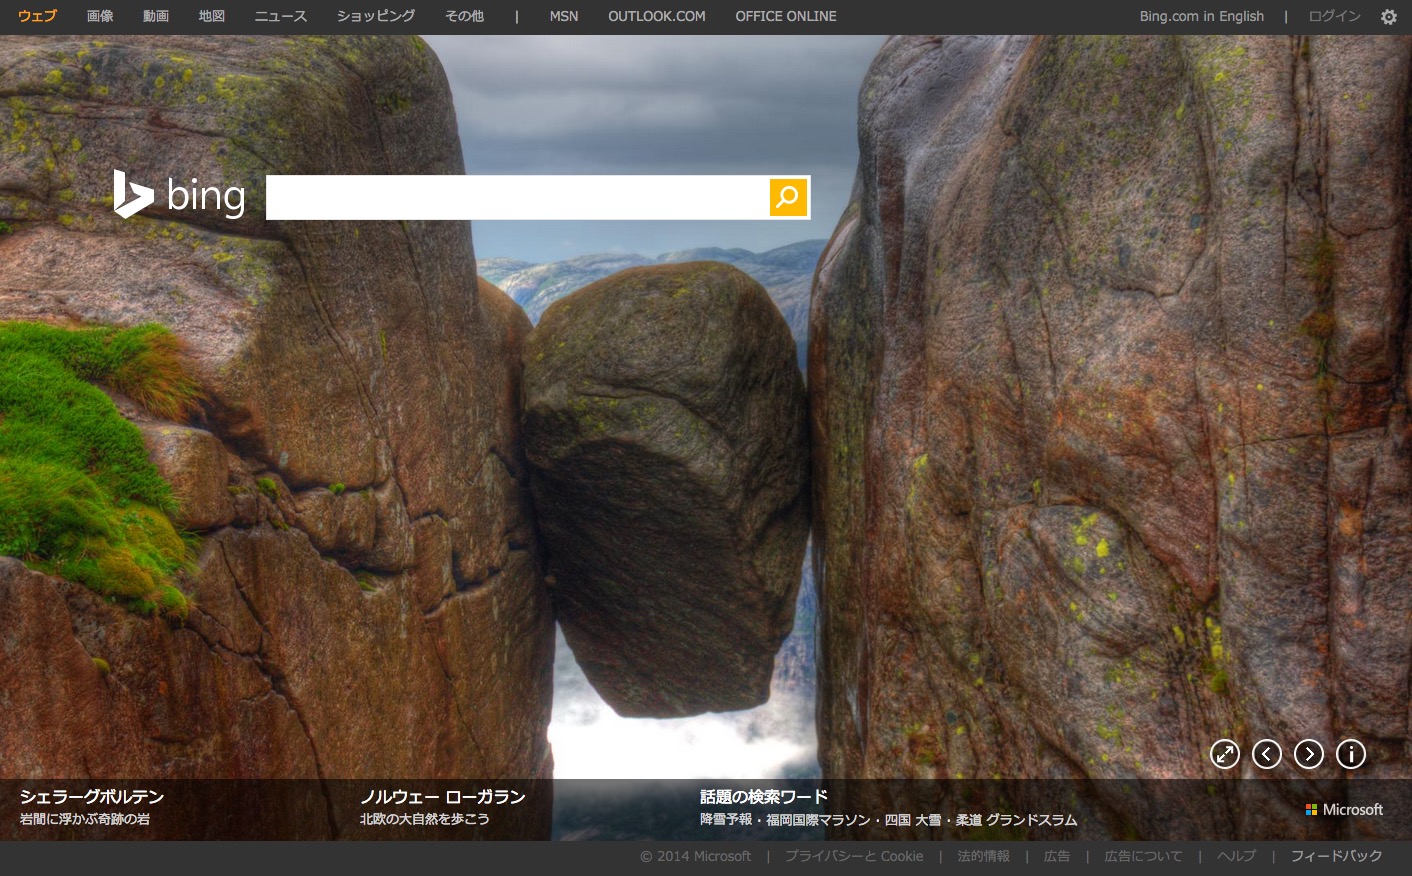Click the Microsoft logo
The height and width of the screenshot is (876, 1412).
(x=1344, y=810)
